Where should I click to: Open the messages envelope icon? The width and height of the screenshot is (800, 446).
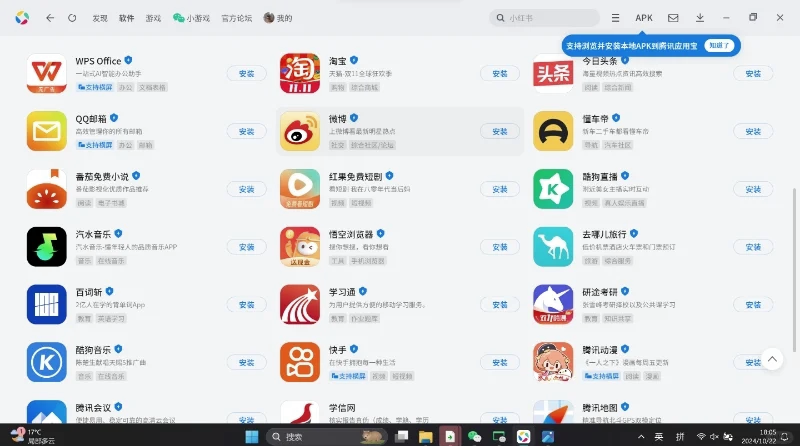coord(673,18)
